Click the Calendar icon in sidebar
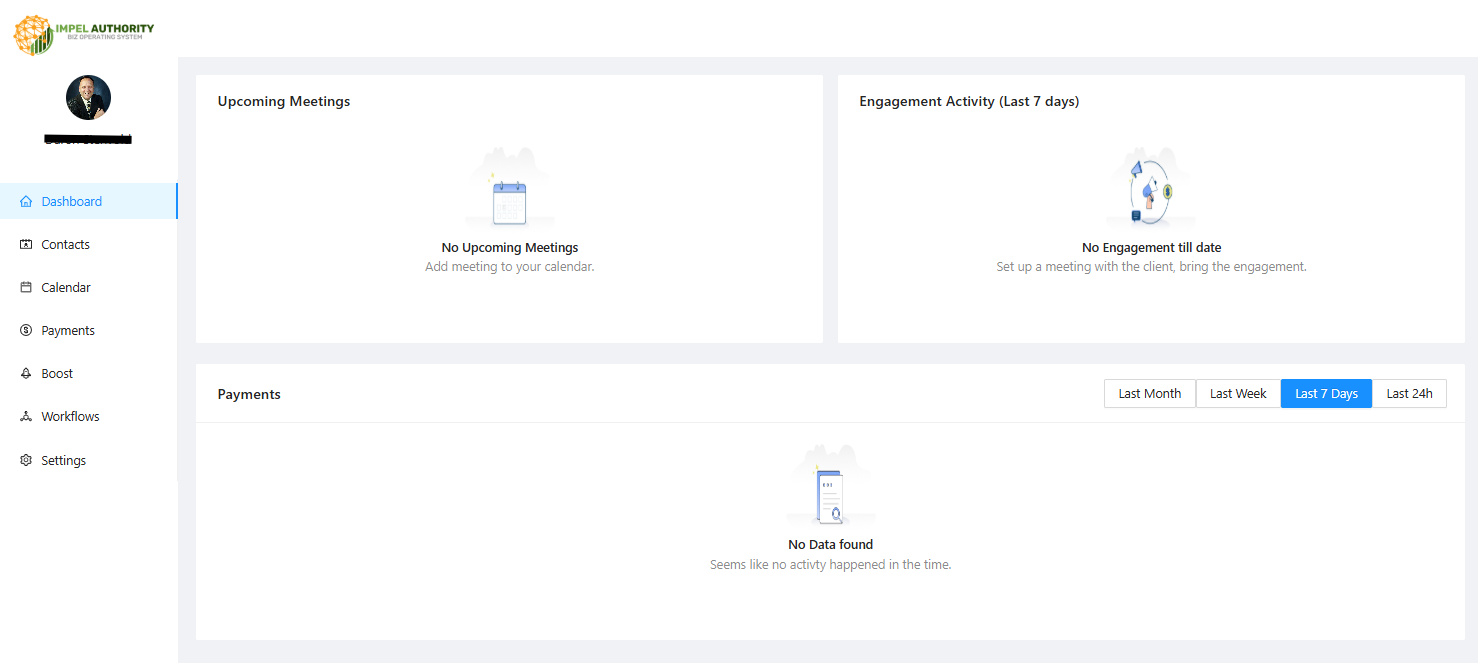 [26, 287]
